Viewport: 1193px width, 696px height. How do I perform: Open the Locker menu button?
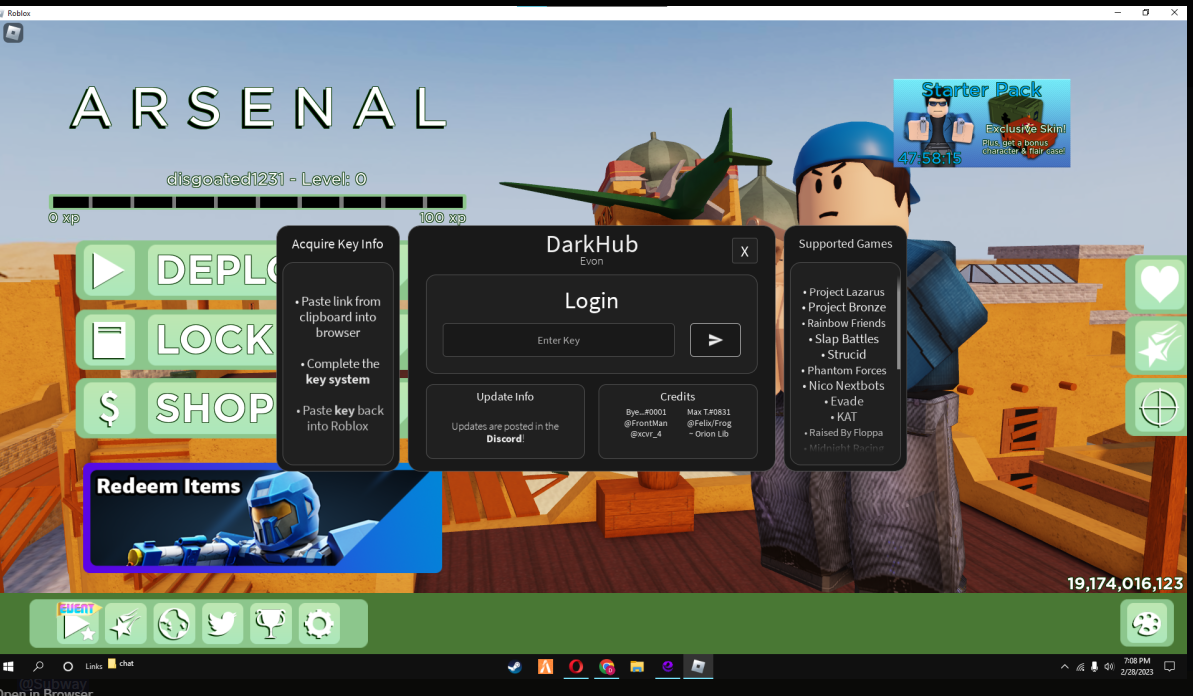tap(214, 340)
